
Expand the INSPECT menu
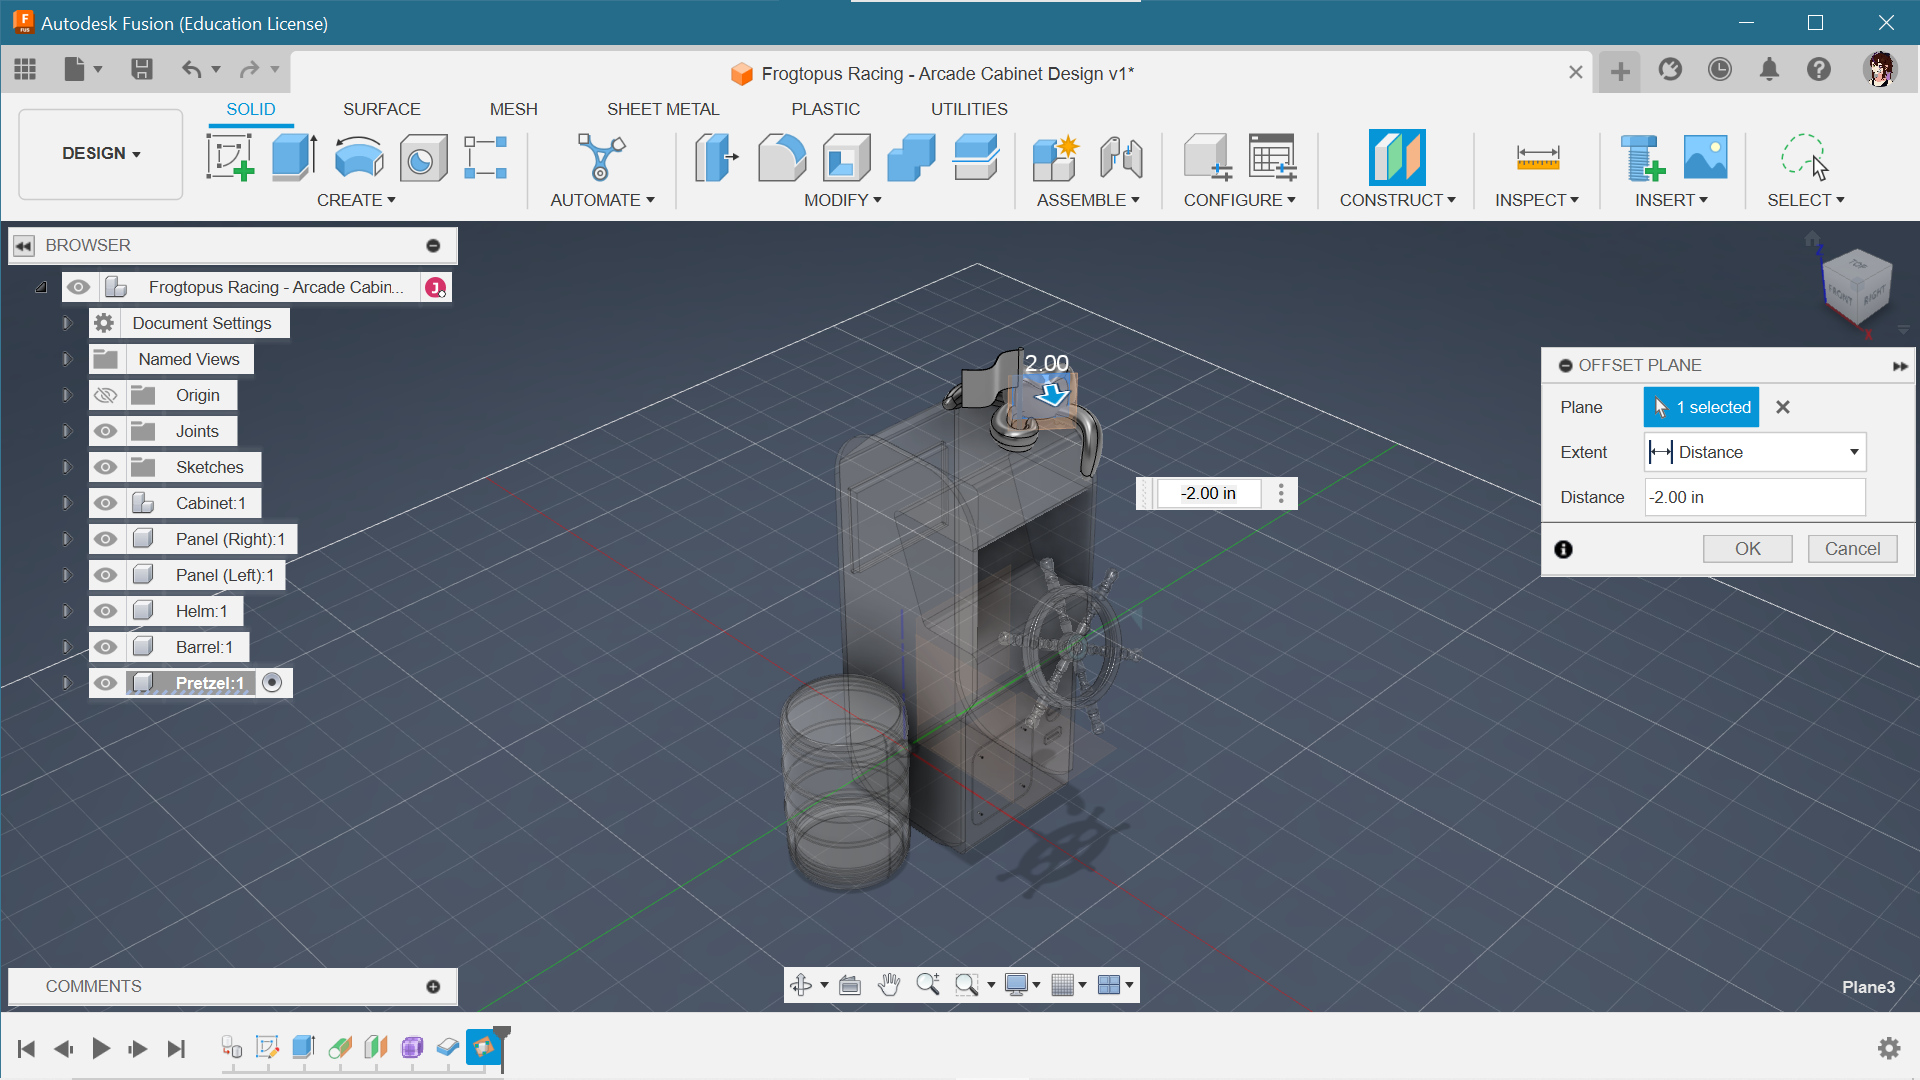tap(1536, 200)
